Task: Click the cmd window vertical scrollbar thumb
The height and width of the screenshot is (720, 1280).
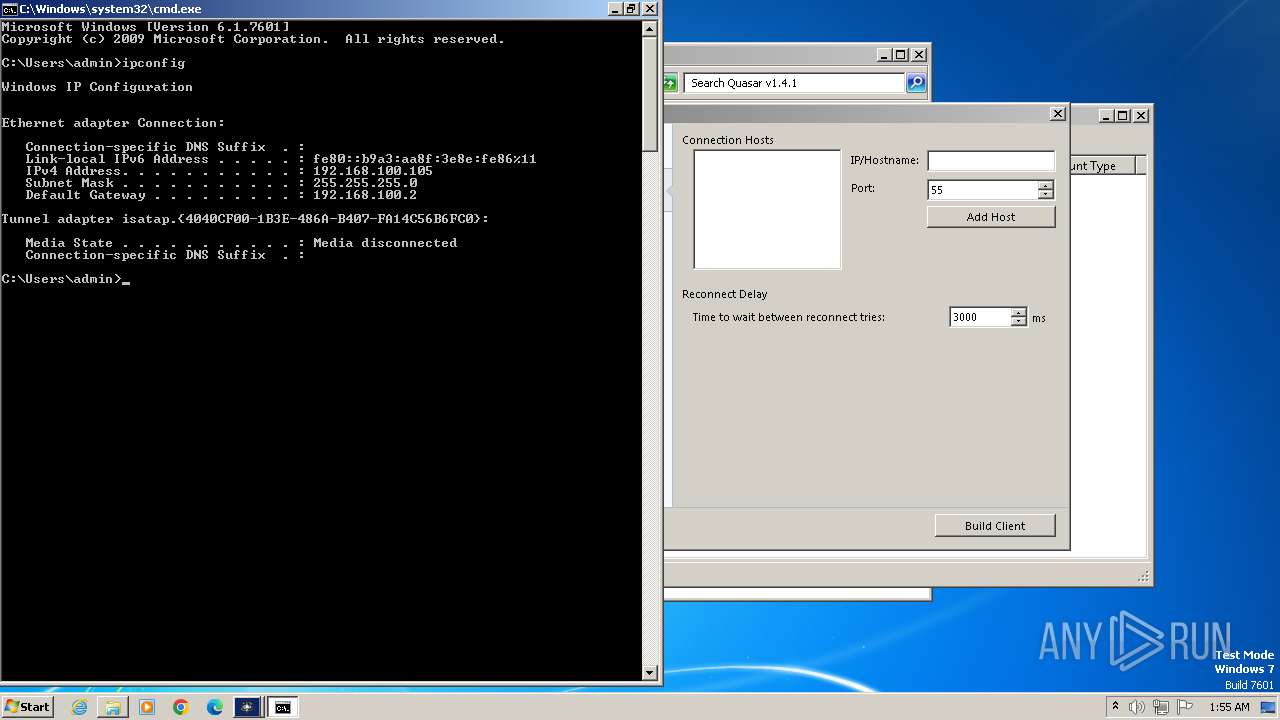Action: click(650, 93)
